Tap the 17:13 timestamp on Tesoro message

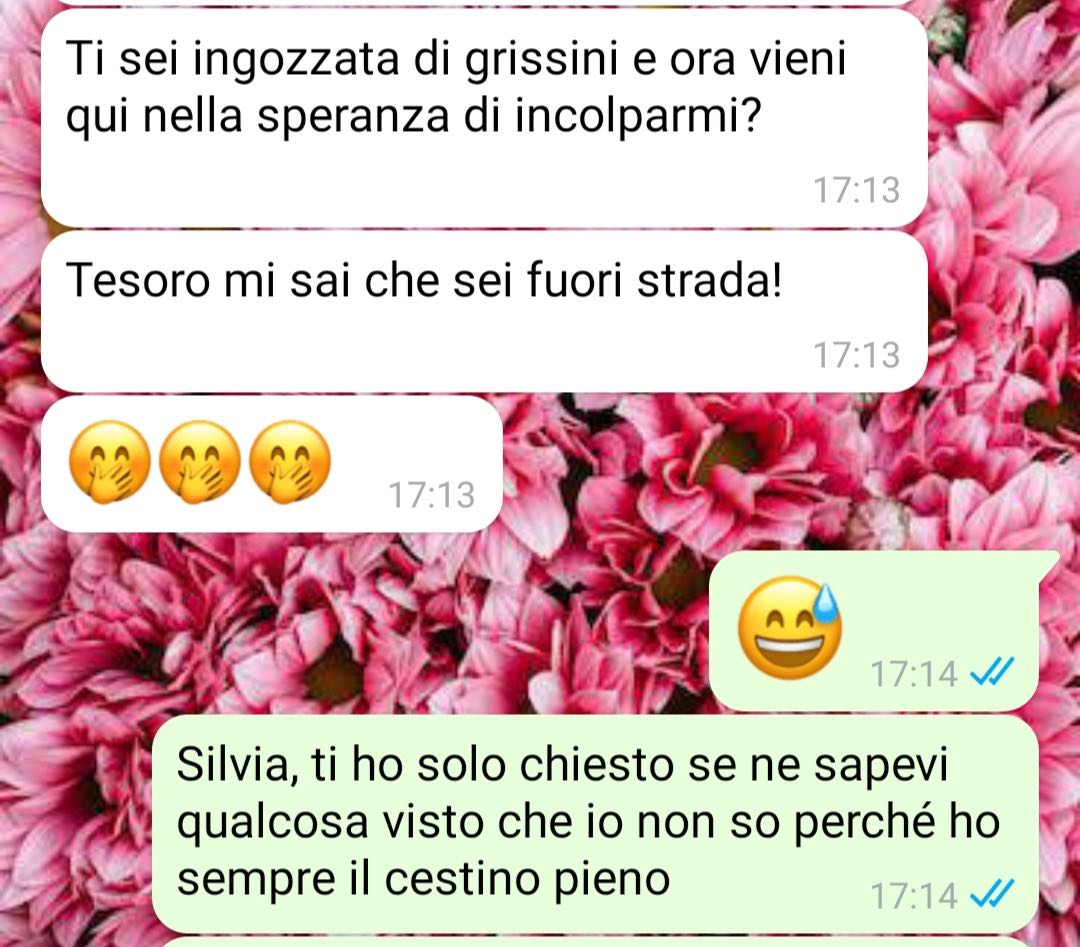(856, 355)
